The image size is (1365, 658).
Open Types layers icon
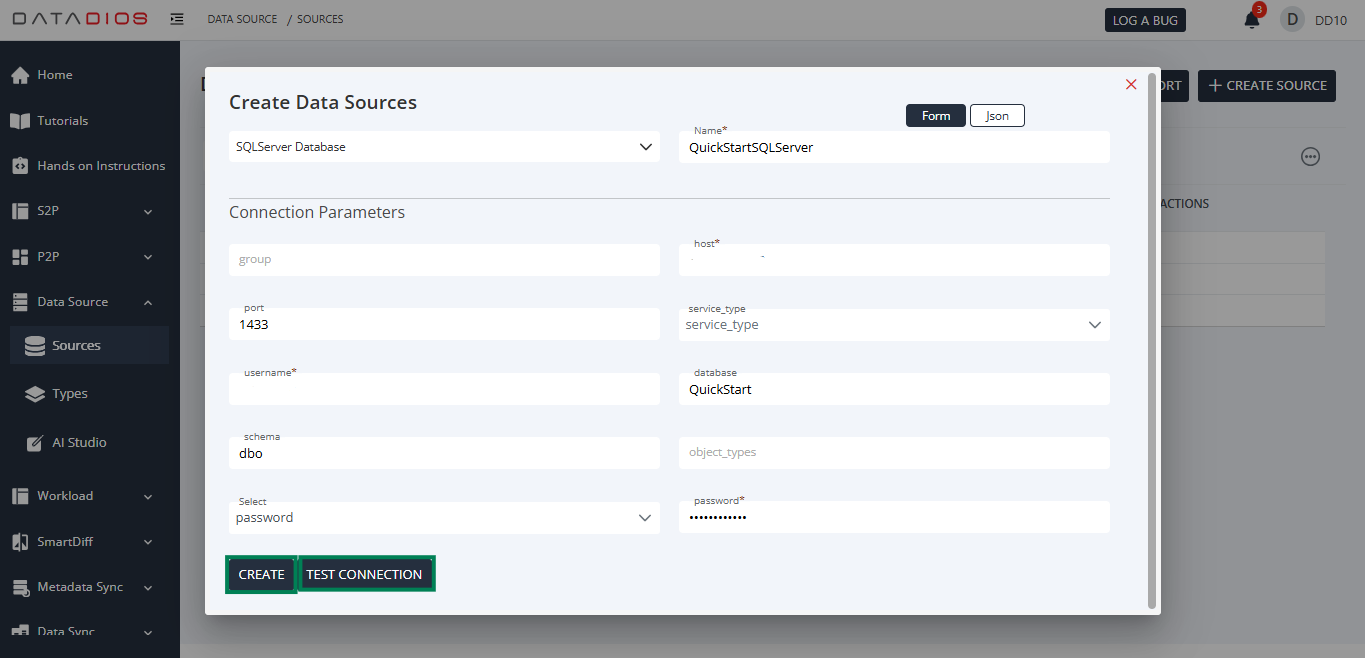tap(35, 394)
